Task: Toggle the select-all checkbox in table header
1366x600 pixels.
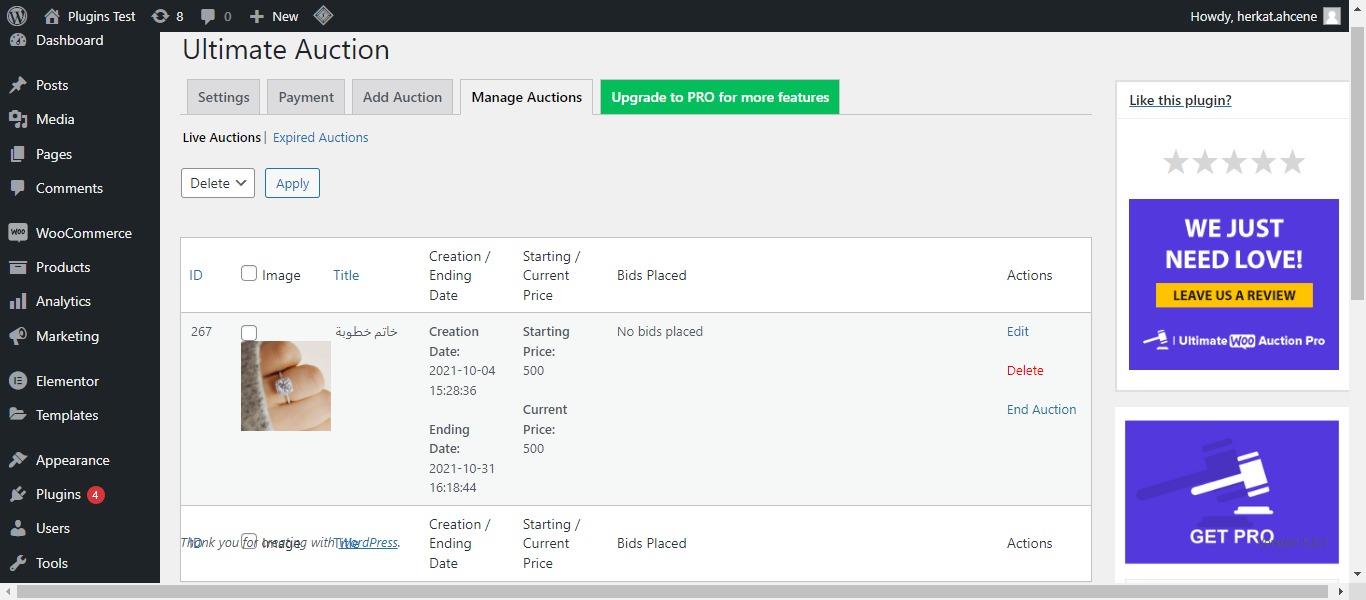Action: click(x=249, y=273)
